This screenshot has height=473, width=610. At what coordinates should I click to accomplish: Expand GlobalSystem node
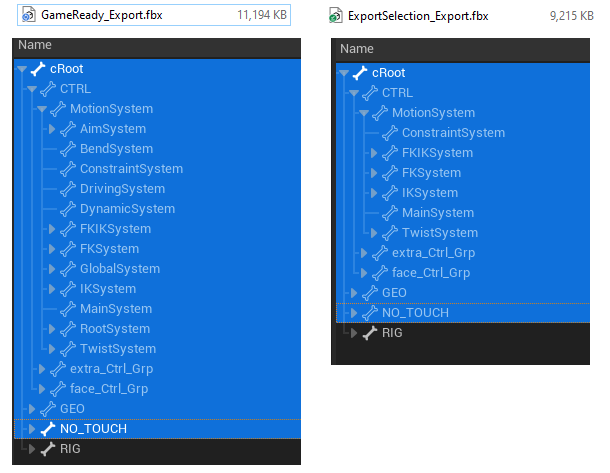52,269
